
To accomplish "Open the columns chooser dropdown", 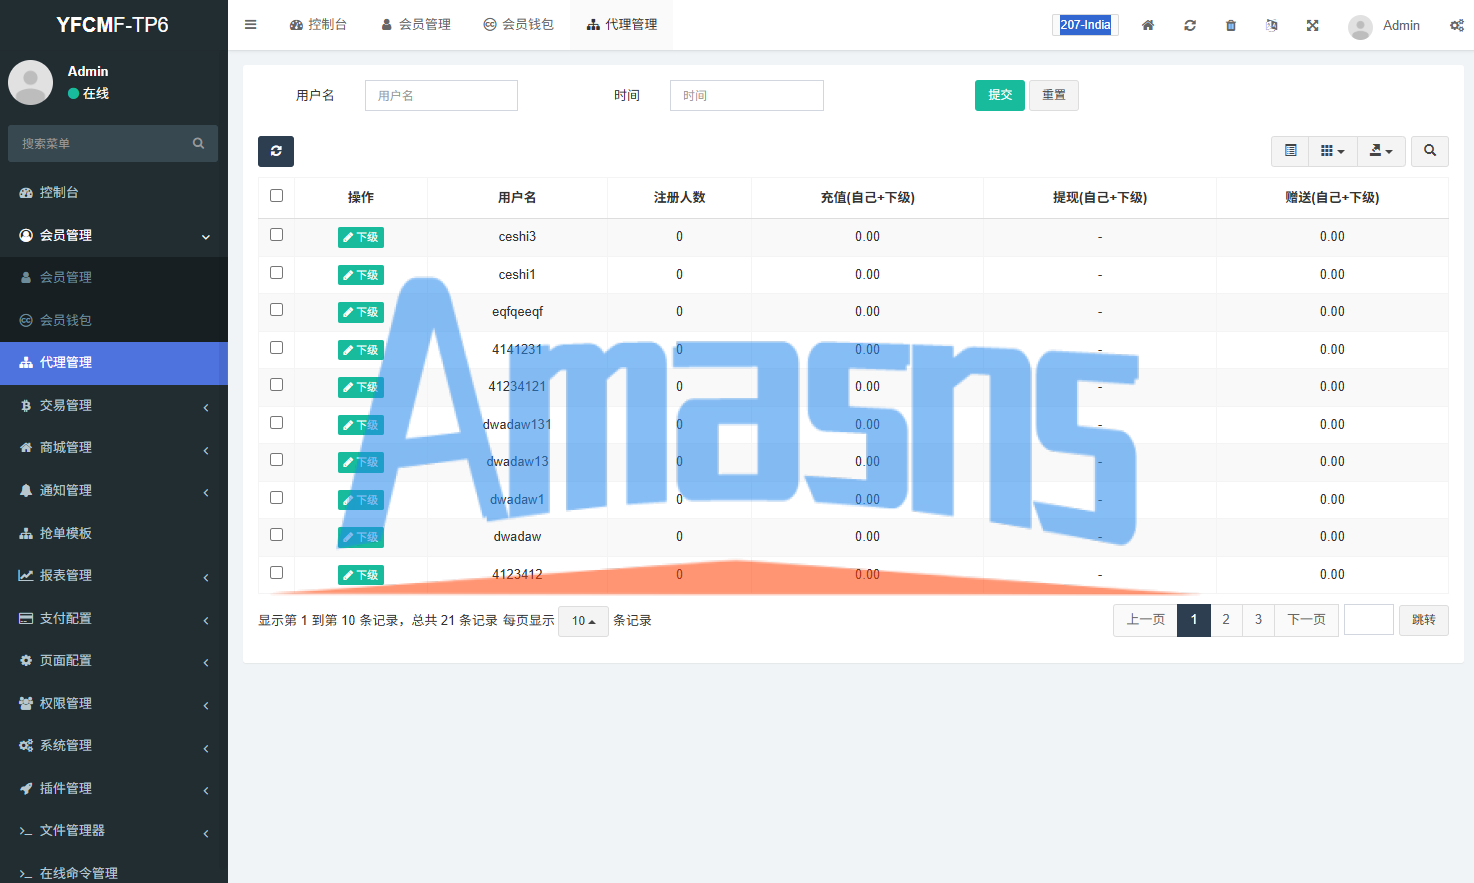I will tap(1333, 151).
